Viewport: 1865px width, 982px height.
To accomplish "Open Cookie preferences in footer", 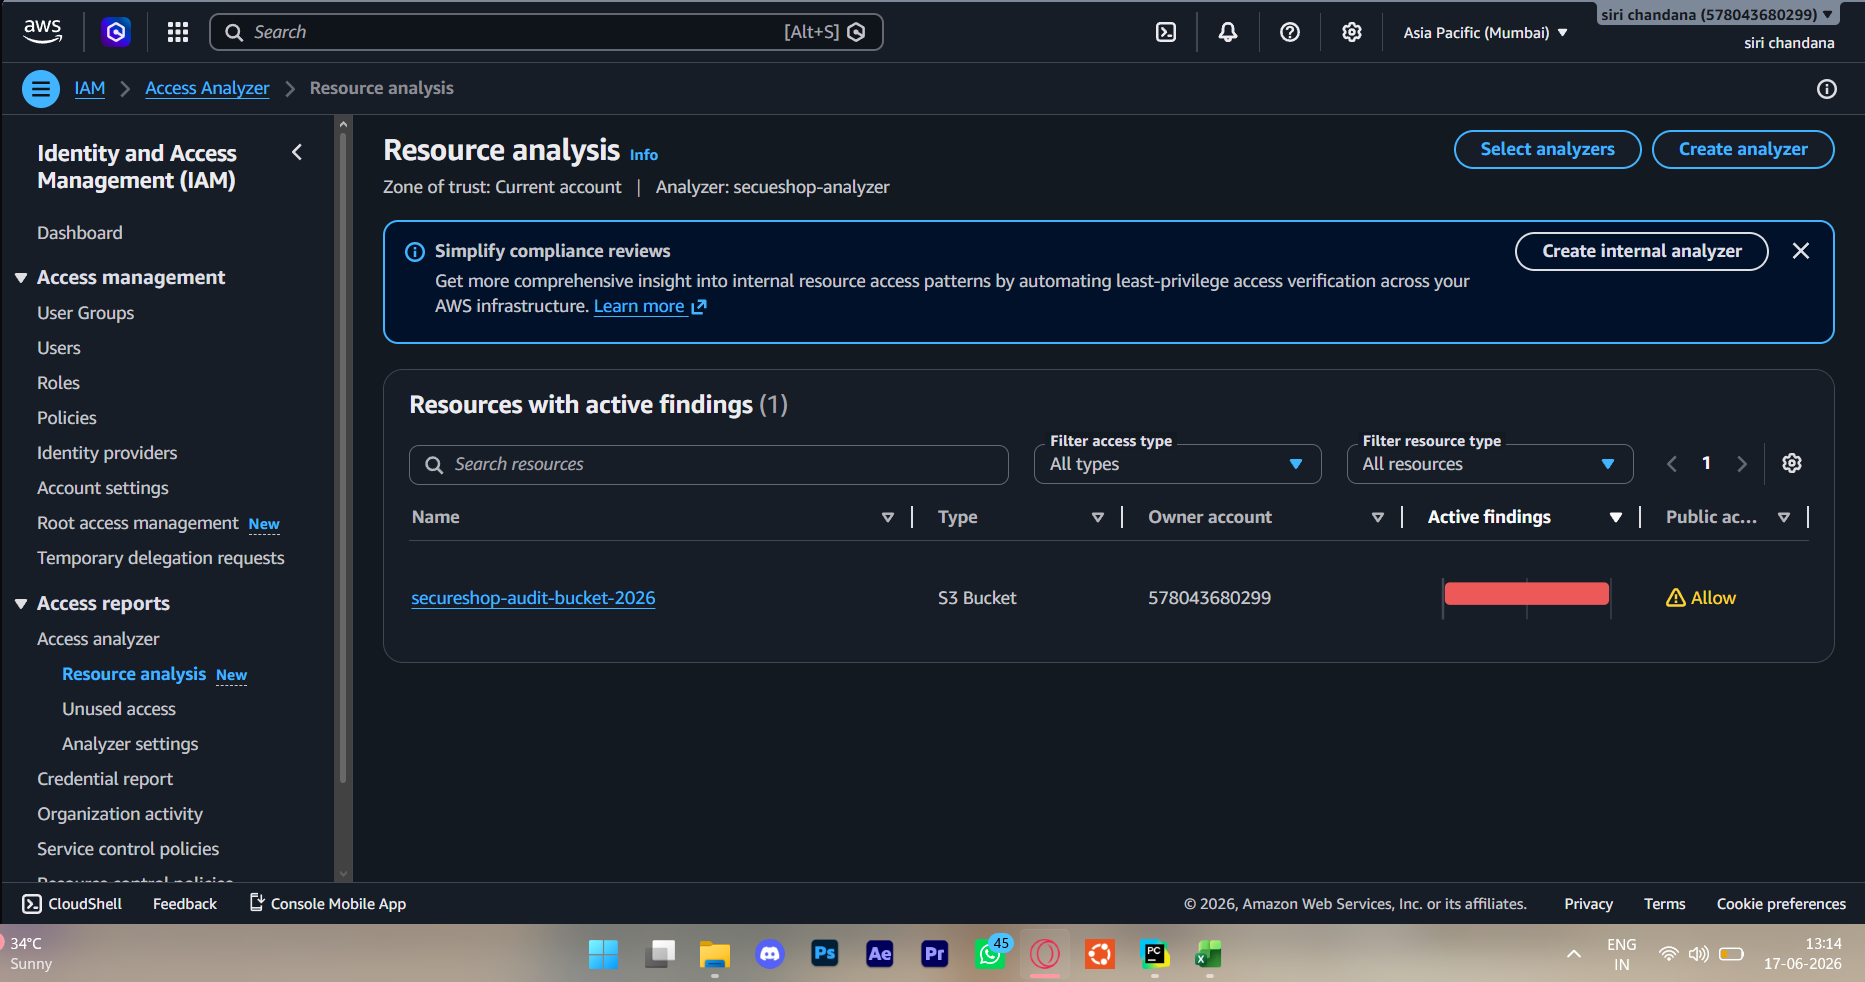I will pos(1781,904).
